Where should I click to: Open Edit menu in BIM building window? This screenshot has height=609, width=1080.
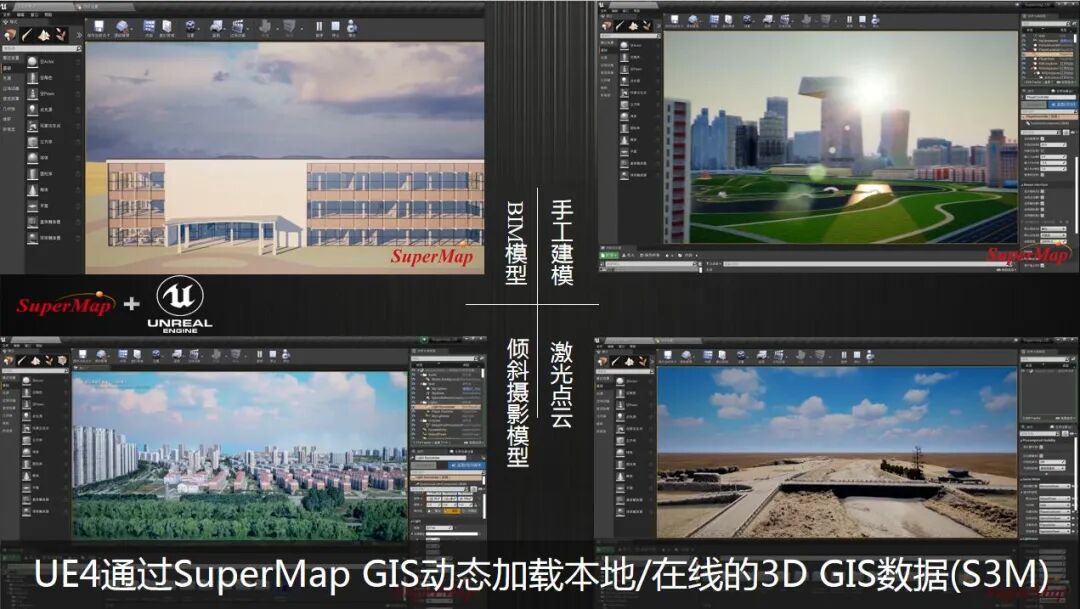tap(20, 14)
